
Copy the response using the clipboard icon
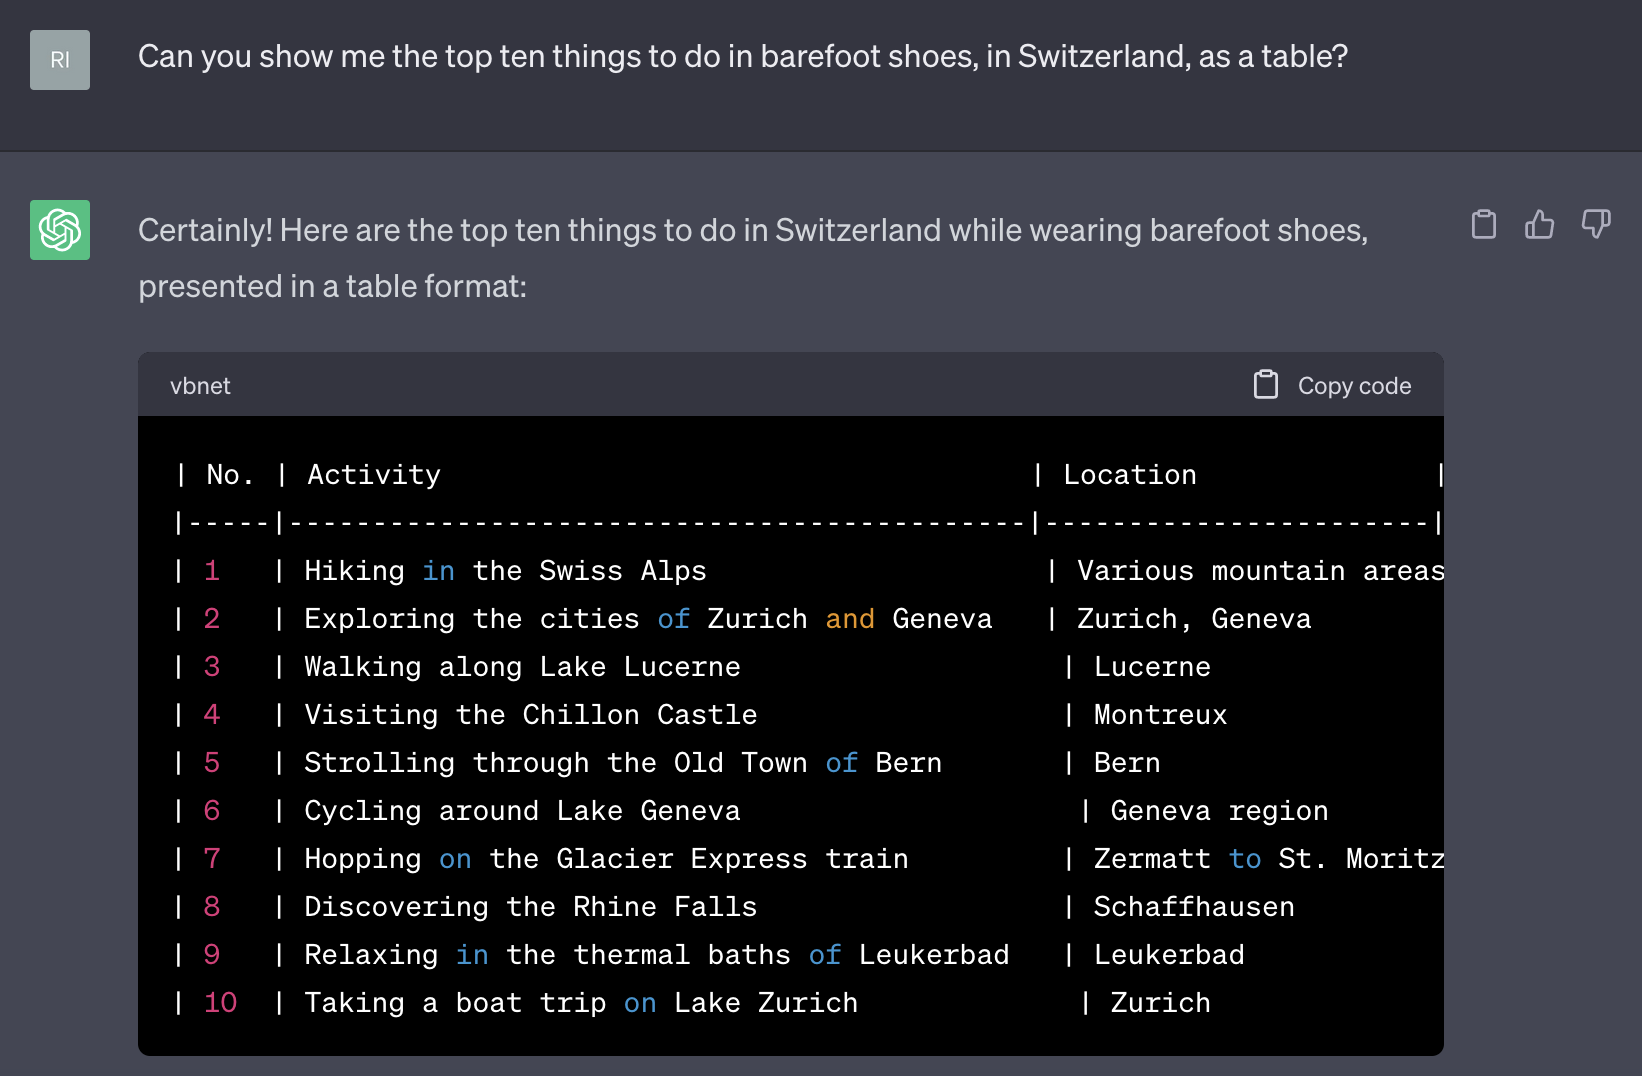tap(1484, 225)
